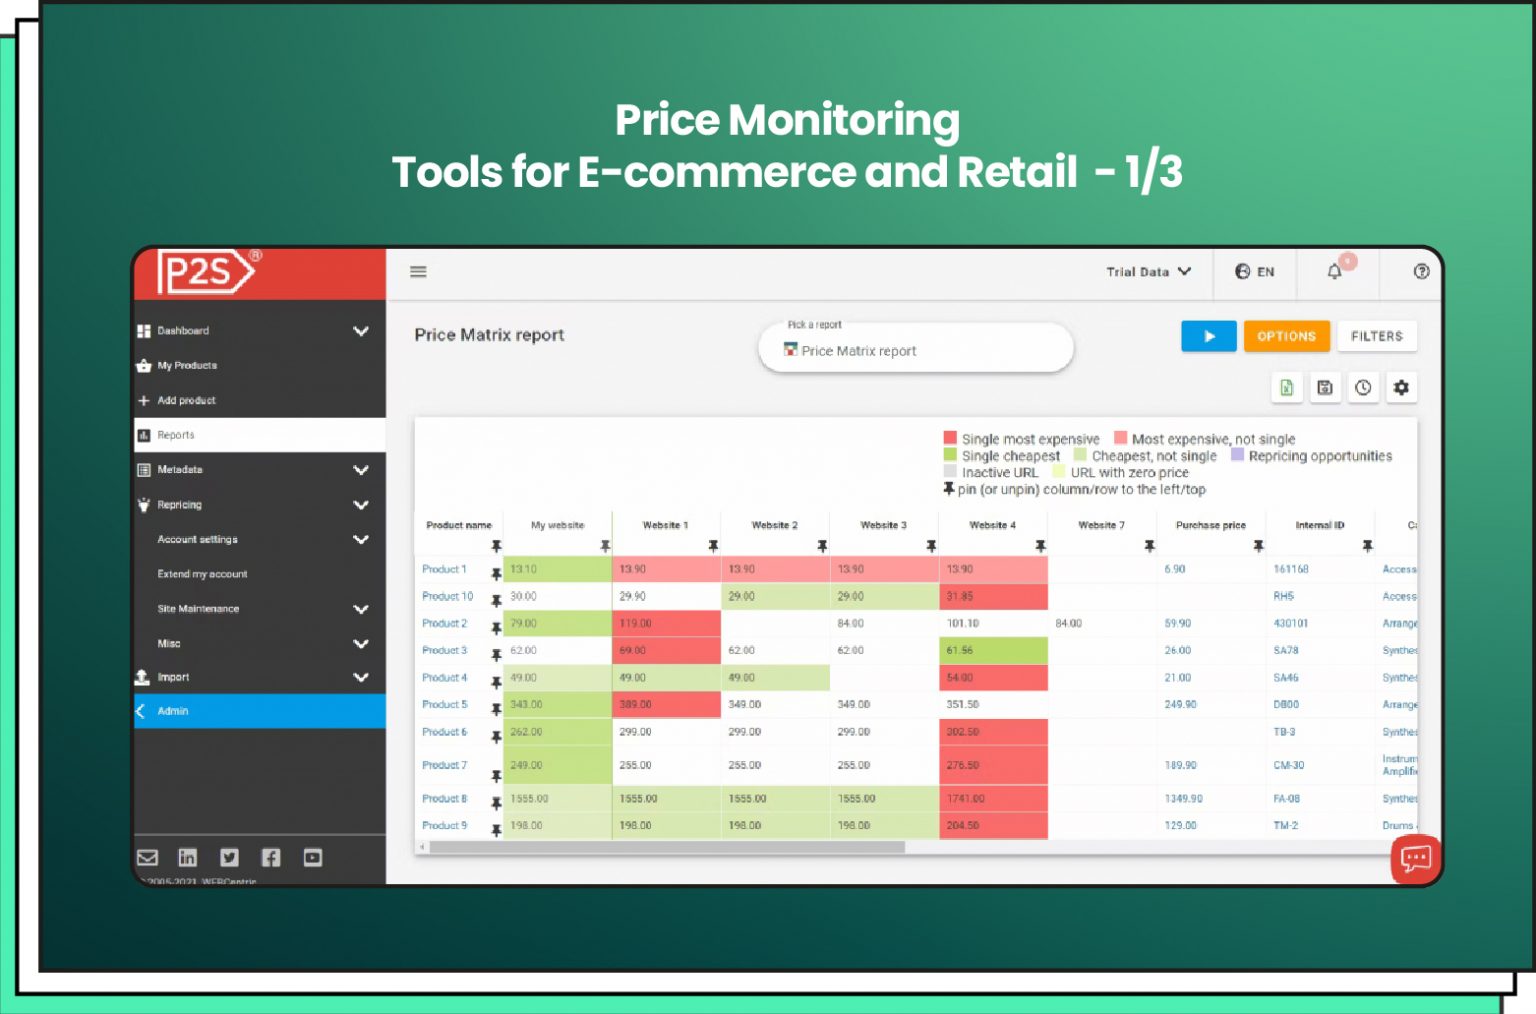Unpin the Website 3 column
The height and width of the screenshot is (1014, 1536).
coord(930,546)
